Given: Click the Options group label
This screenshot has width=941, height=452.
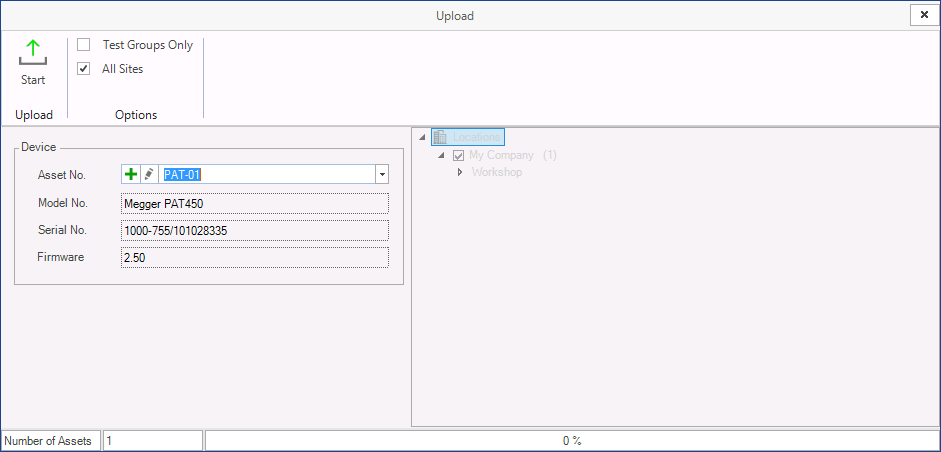Looking at the screenshot, I should (136, 115).
